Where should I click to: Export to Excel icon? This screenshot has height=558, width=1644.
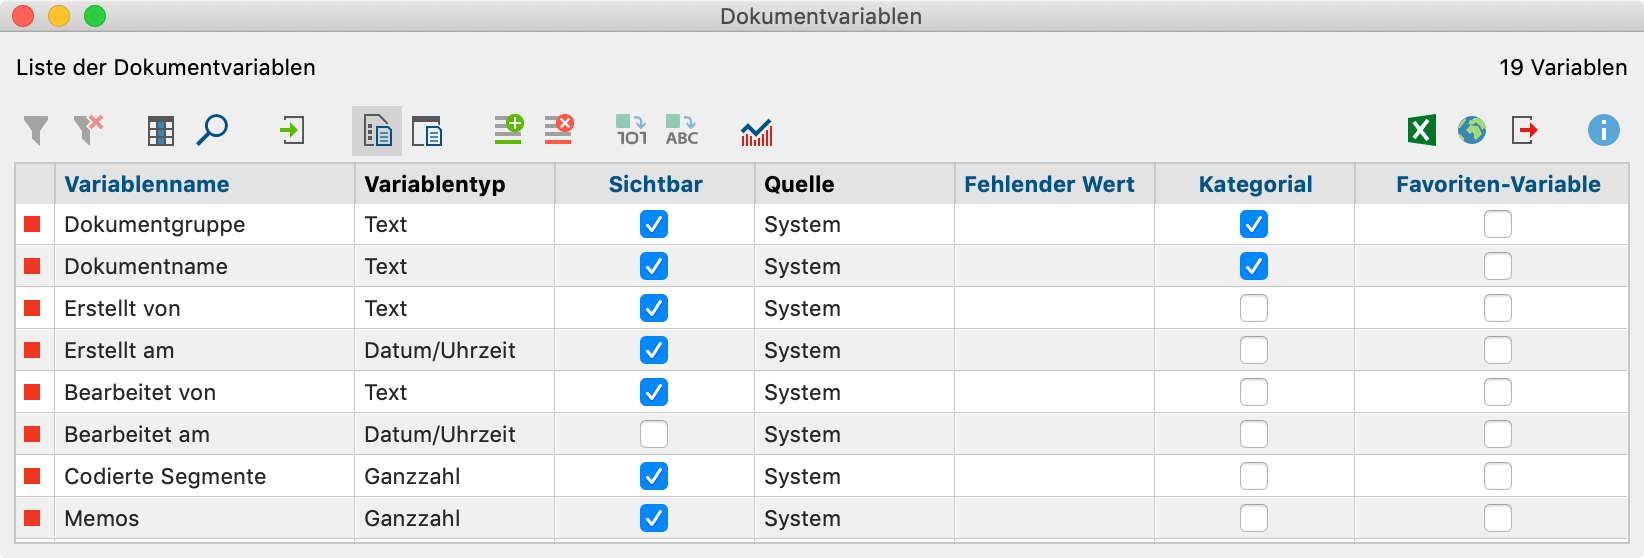click(x=1422, y=130)
